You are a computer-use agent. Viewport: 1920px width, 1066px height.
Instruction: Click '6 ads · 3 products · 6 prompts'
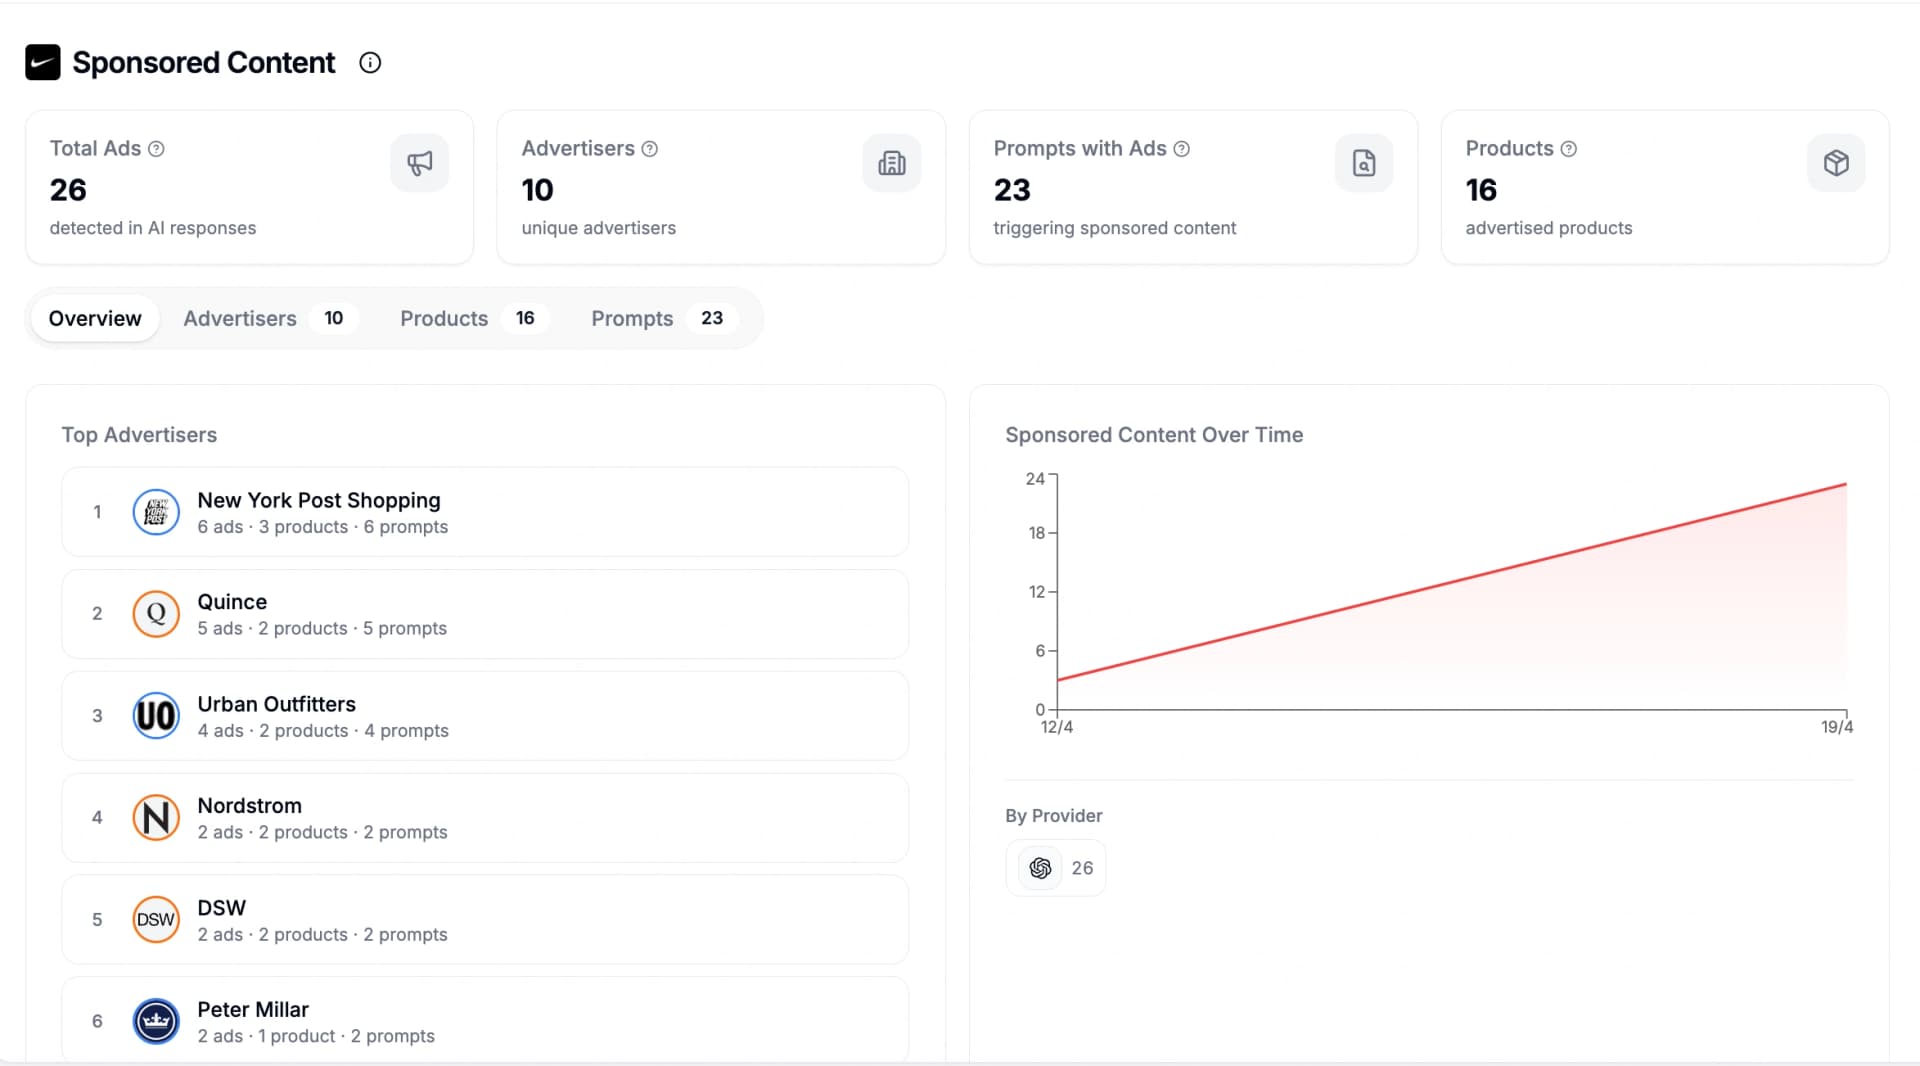click(x=323, y=527)
